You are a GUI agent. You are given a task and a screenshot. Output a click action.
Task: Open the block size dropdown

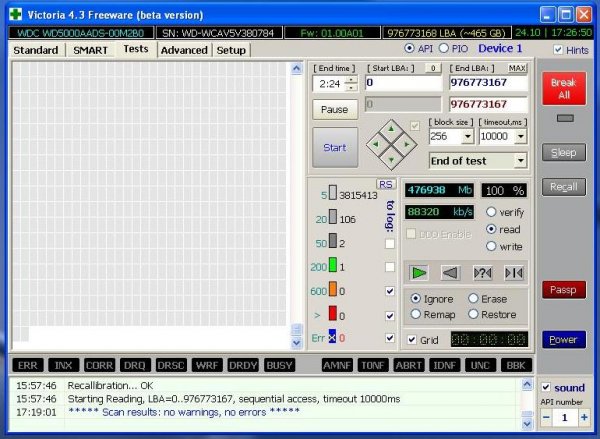point(468,136)
